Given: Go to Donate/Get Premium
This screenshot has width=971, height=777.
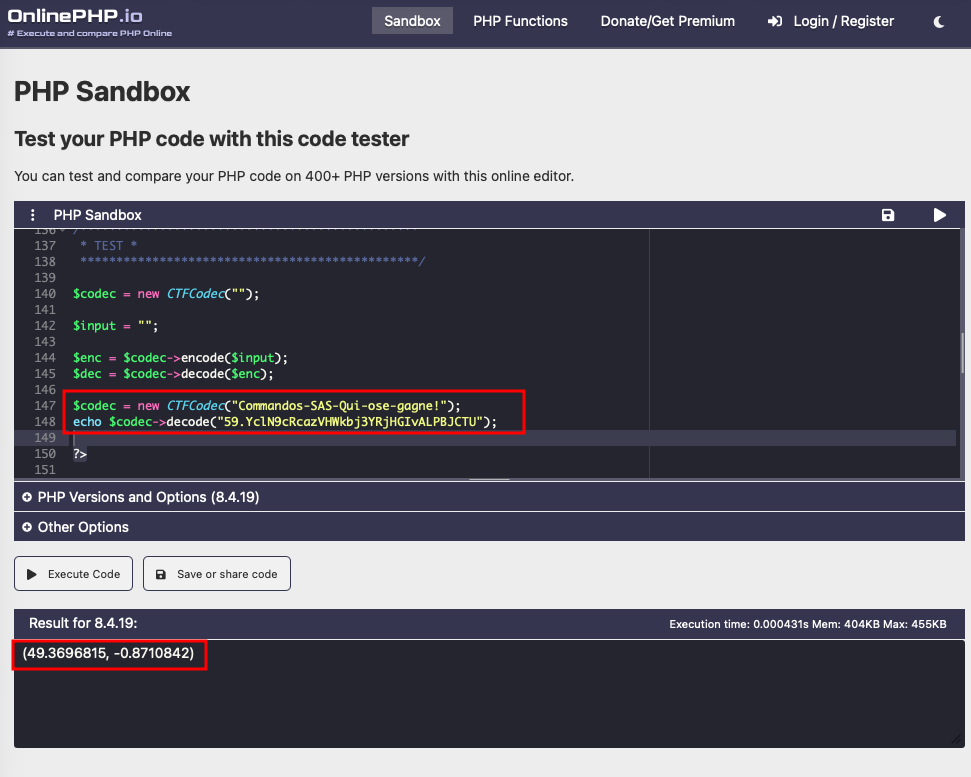Looking at the screenshot, I should click(x=668, y=21).
